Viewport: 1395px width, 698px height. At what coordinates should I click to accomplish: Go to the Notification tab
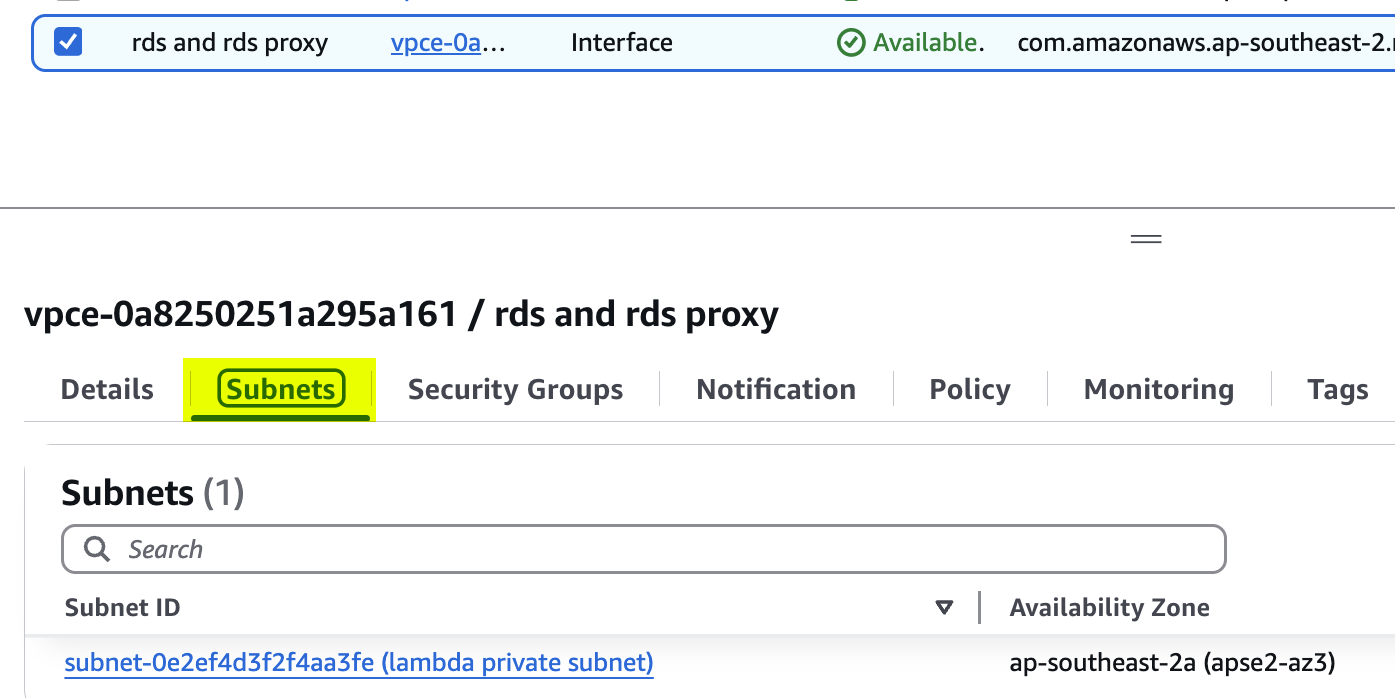pyautogui.click(x=776, y=389)
